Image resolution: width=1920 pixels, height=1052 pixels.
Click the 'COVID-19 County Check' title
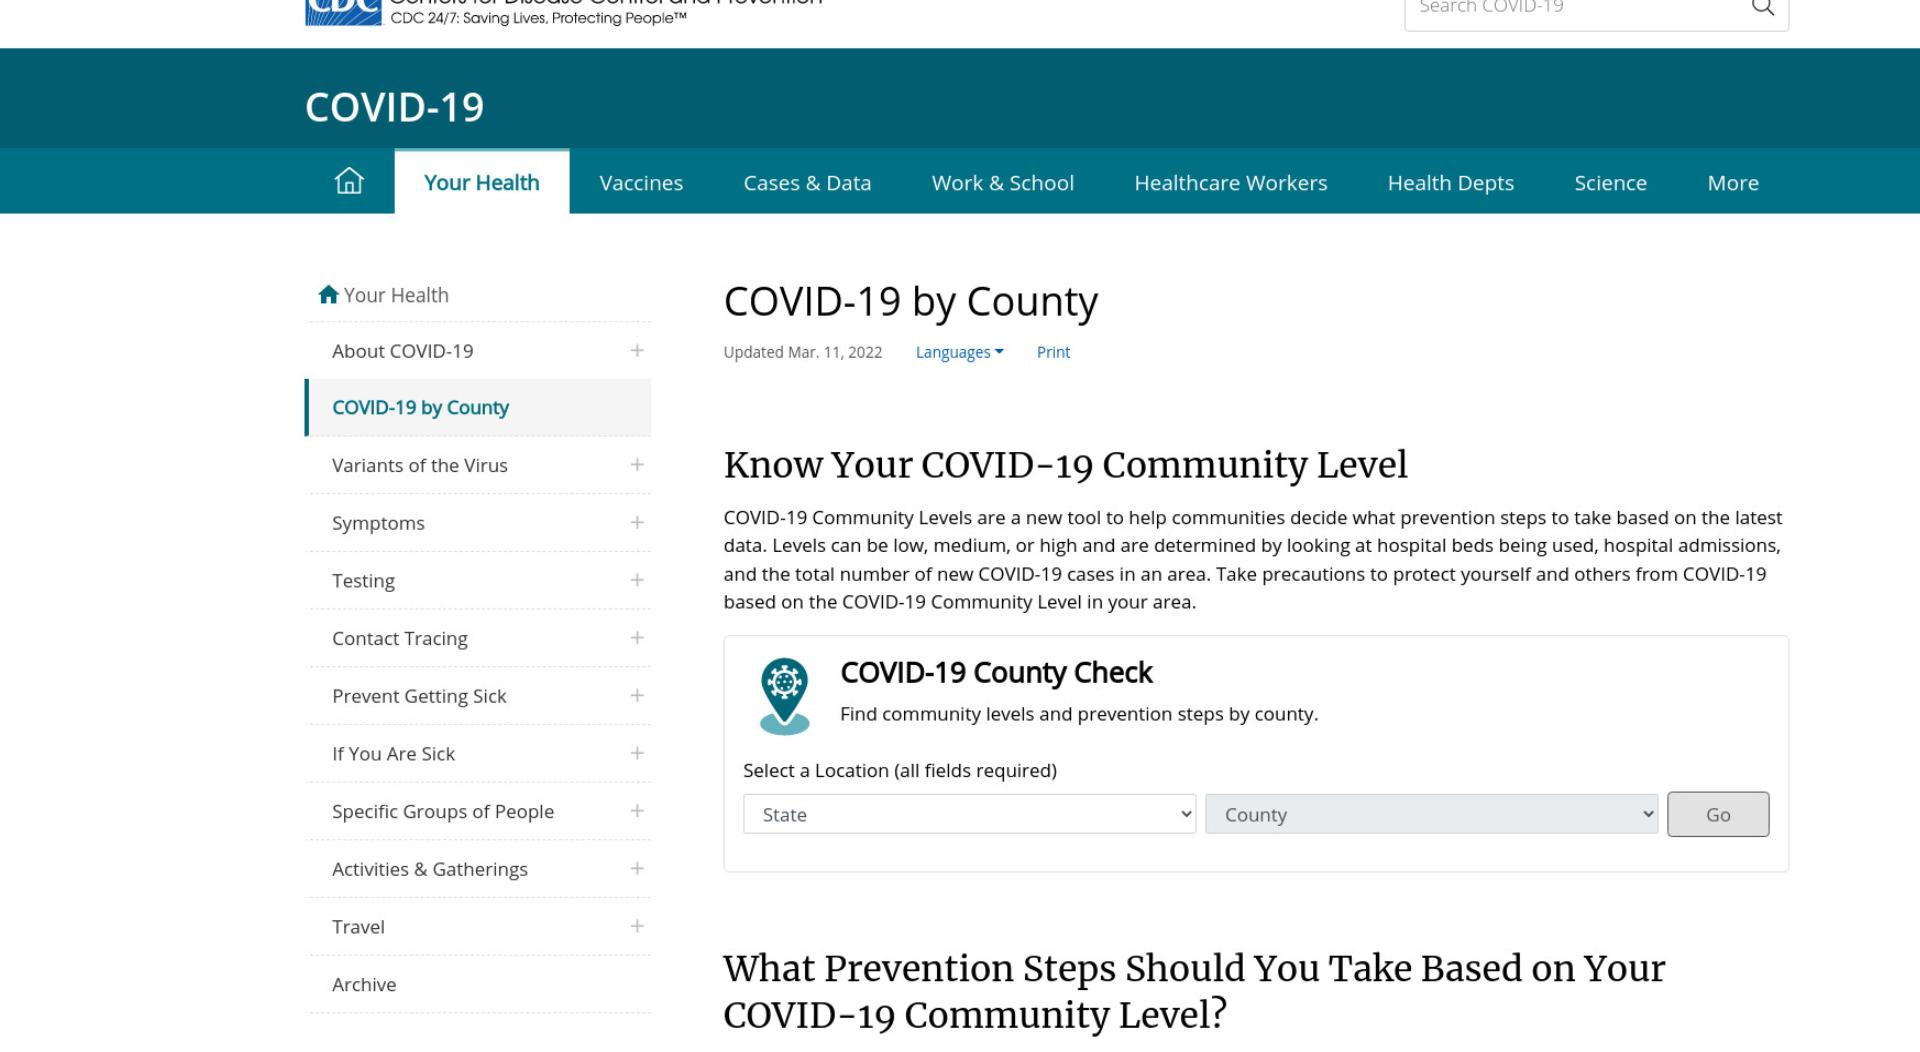(x=996, y=672)
